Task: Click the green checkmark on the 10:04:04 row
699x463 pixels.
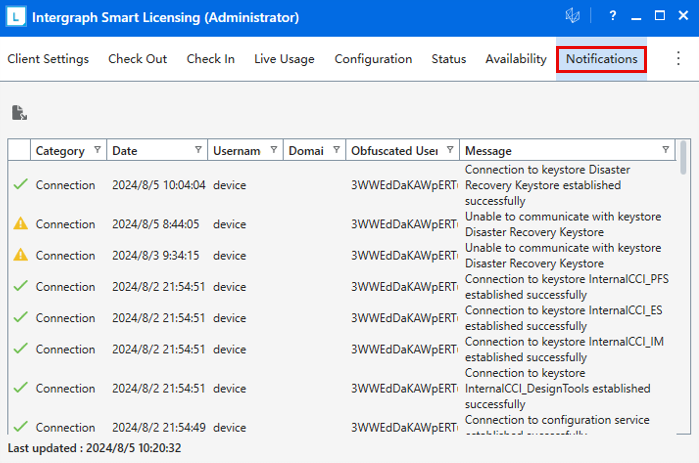Action: coord(19,185)
